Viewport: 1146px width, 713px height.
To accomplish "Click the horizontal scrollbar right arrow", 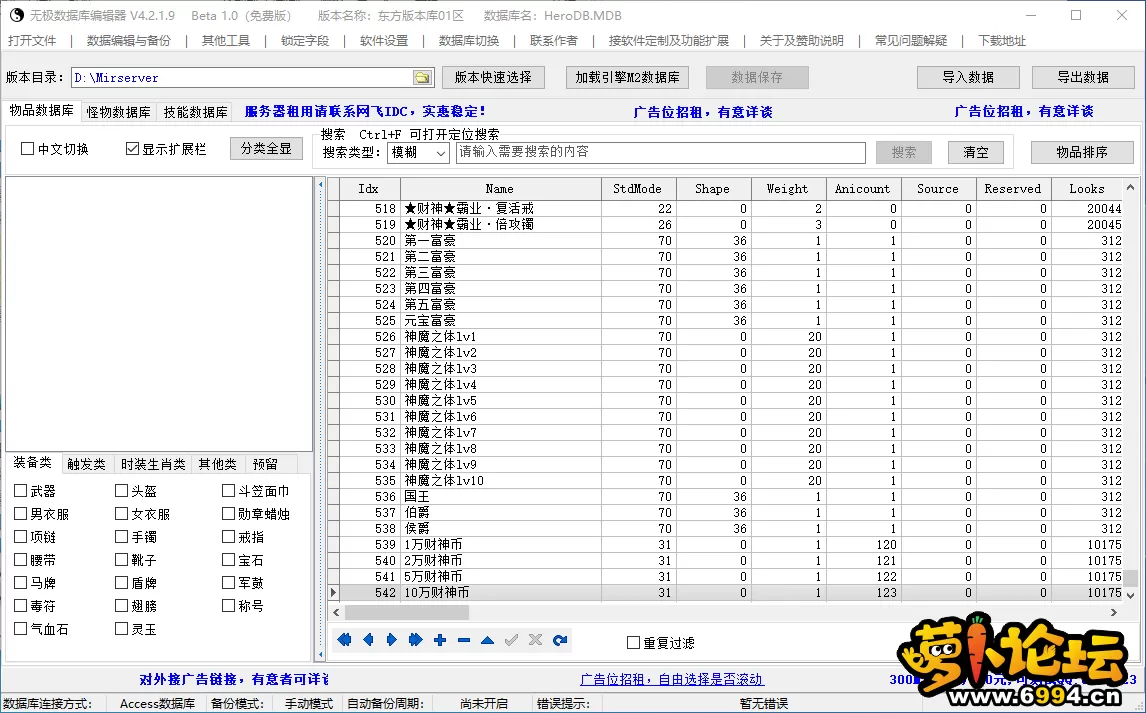I will 1114,612.
